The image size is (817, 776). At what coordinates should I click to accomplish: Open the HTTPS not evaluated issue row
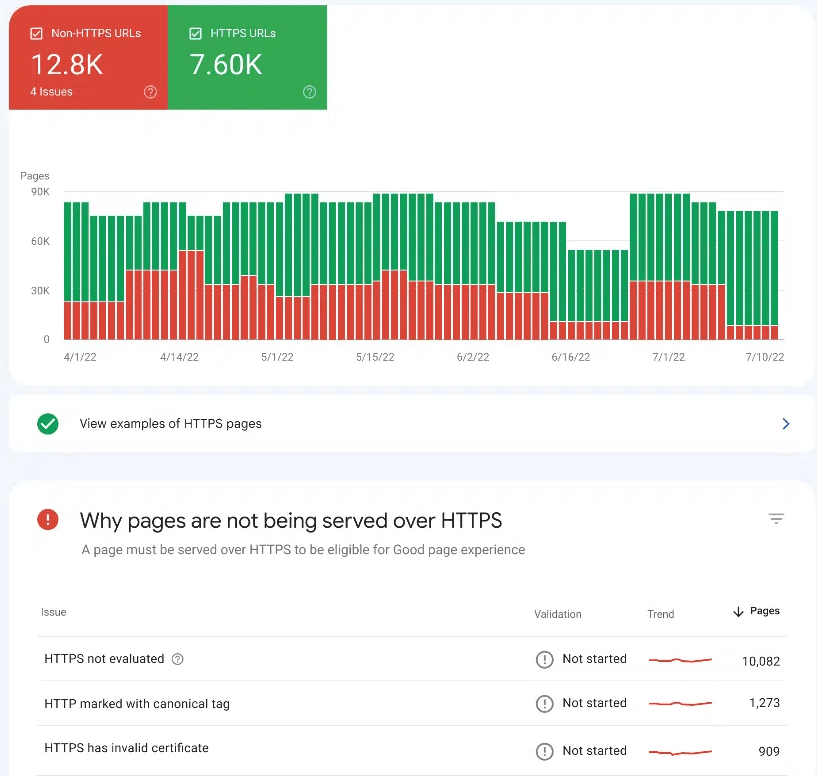pos(412,659)
